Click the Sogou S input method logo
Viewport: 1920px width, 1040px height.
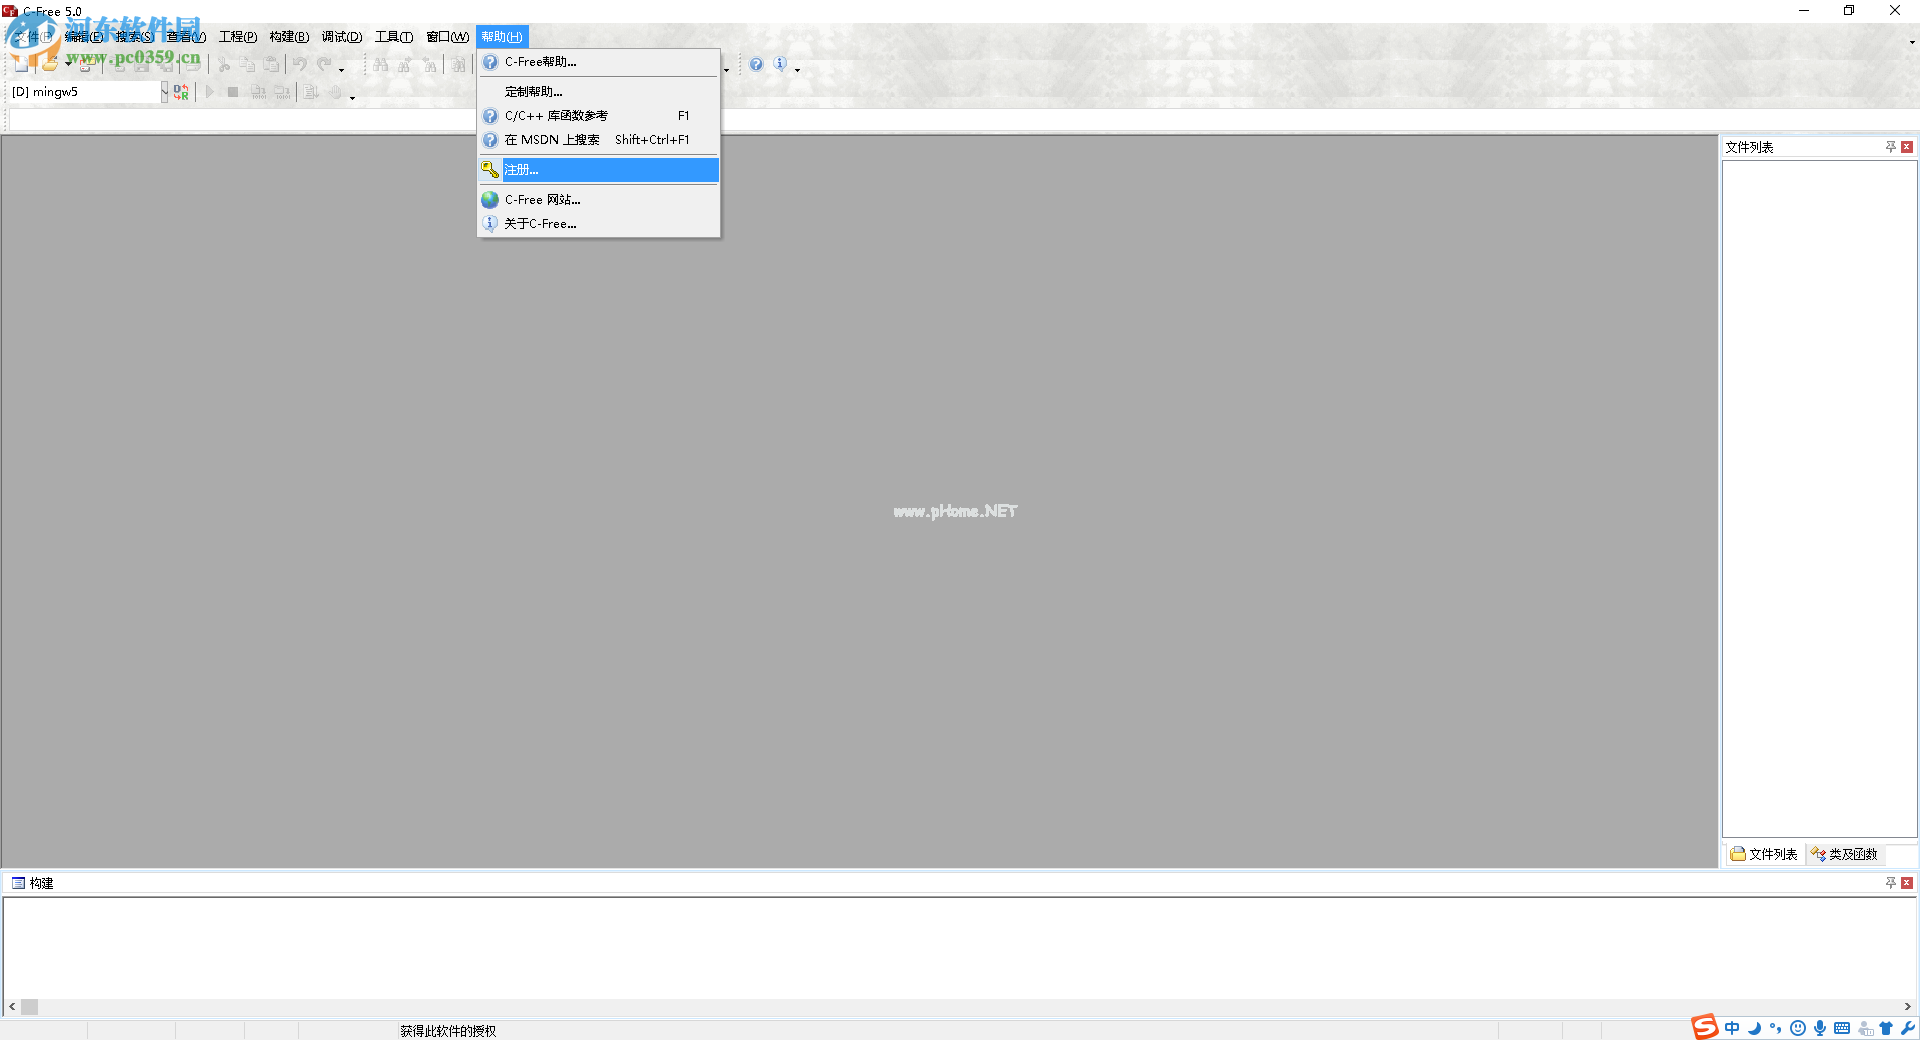1705,1027
